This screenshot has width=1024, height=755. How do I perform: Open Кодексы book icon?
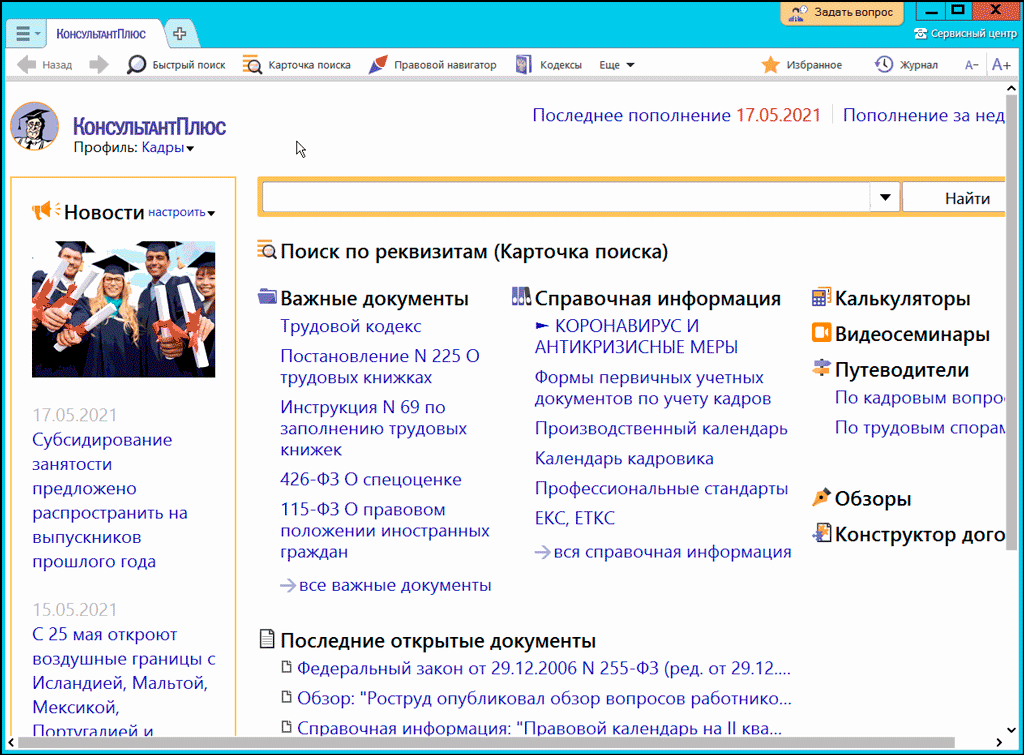pos(524,65)
